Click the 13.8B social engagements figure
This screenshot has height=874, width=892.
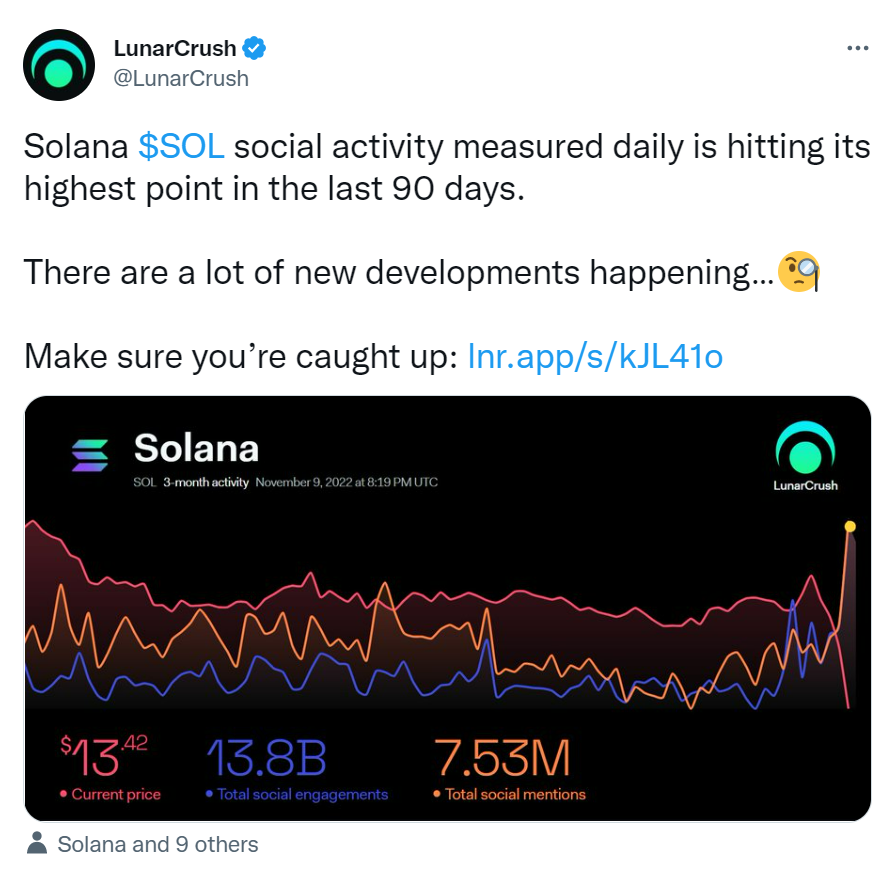click(x=266, y=759)
